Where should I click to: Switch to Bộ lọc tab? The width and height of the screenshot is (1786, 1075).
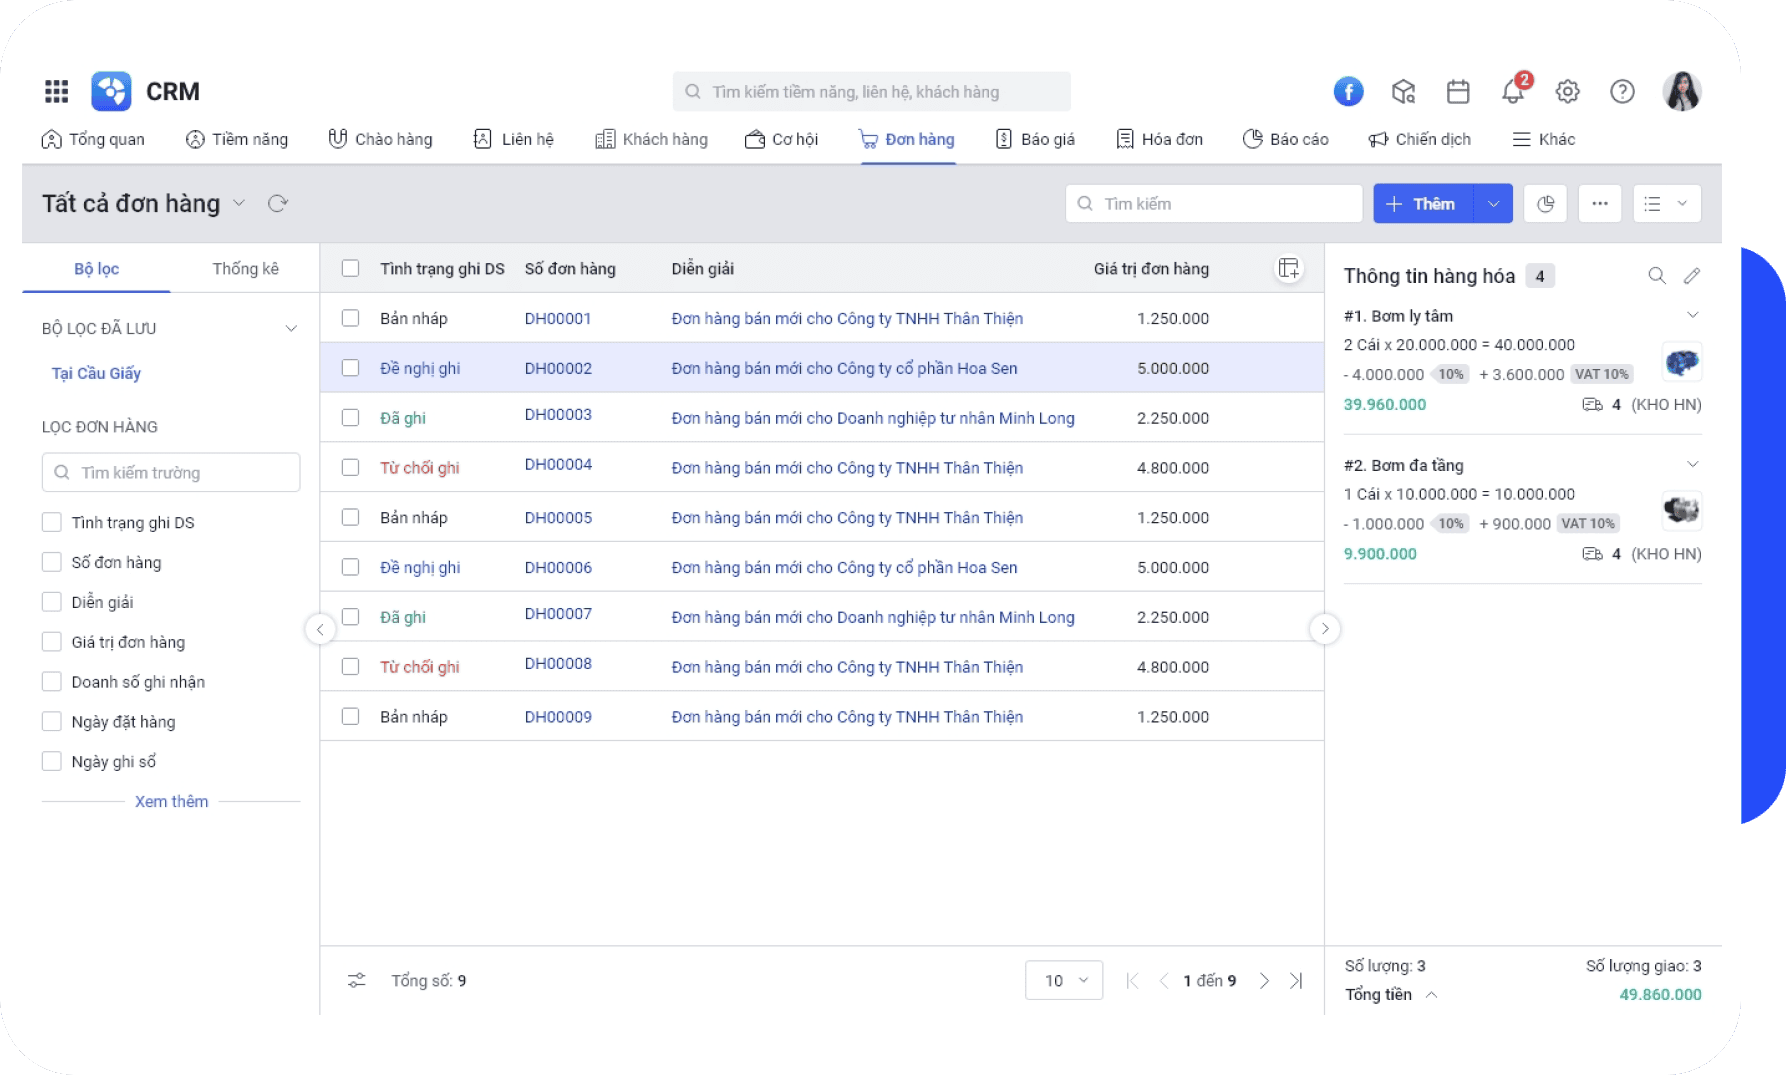point(96,269)
